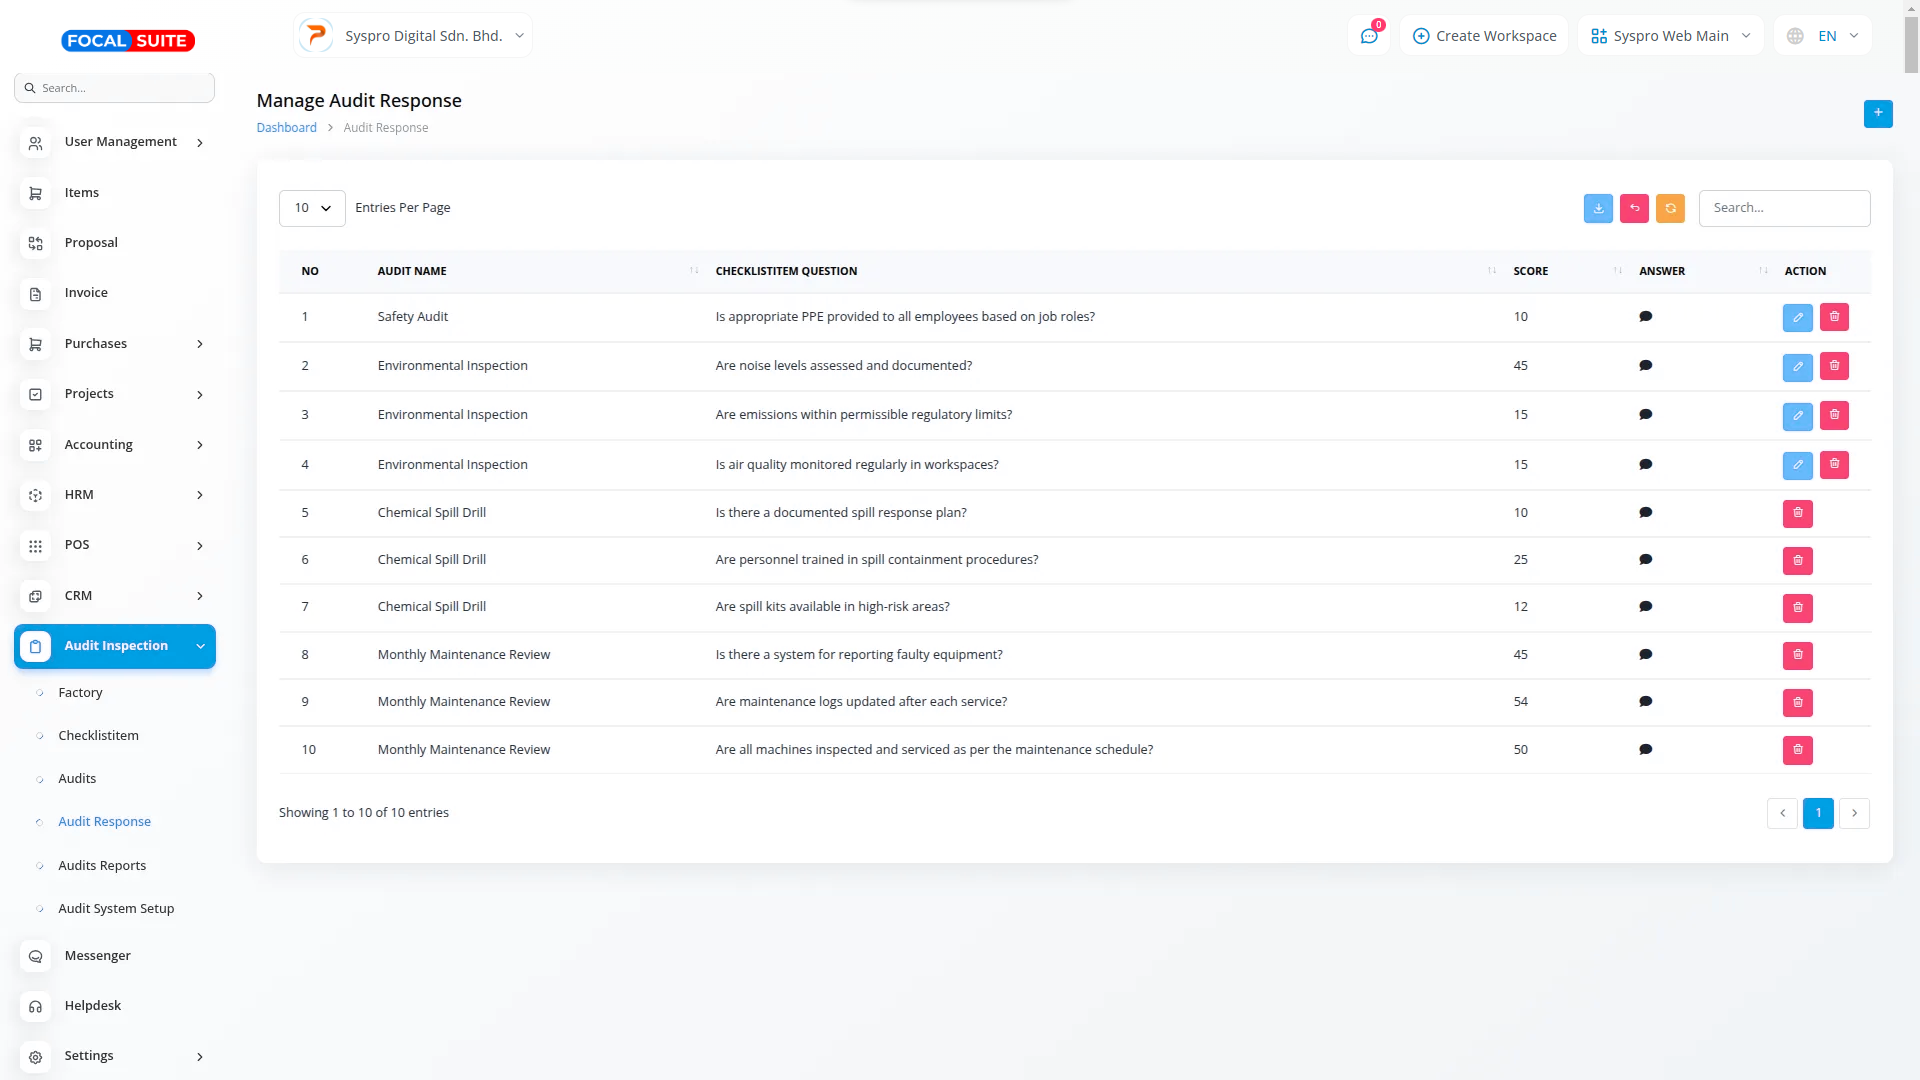The image size is (1920, 1080).
Task: Click the orange refresh icon button
Action: 1670,208
